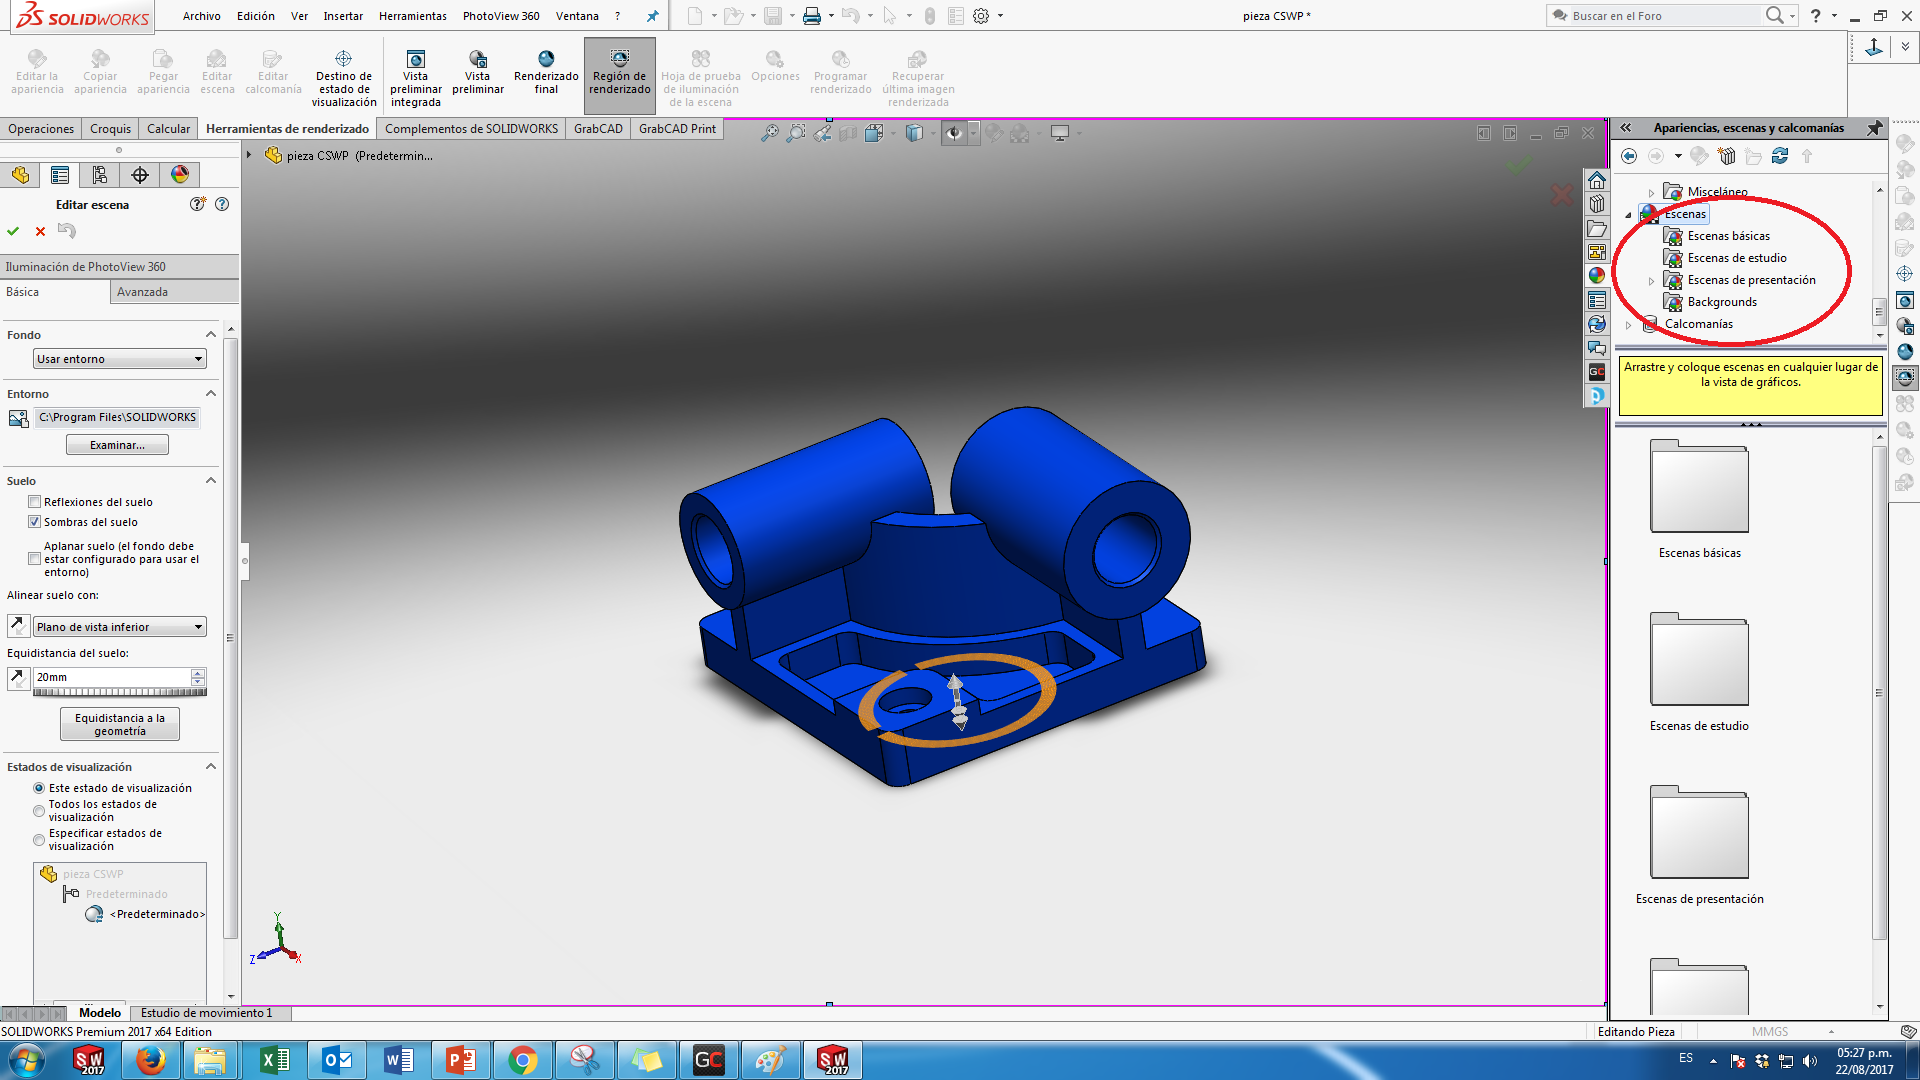The height and width of the screenshot is (1080, 1920).
Task: Undo changes in Editar escena panel
Action: pyautogui.click(x=67, y=231)
